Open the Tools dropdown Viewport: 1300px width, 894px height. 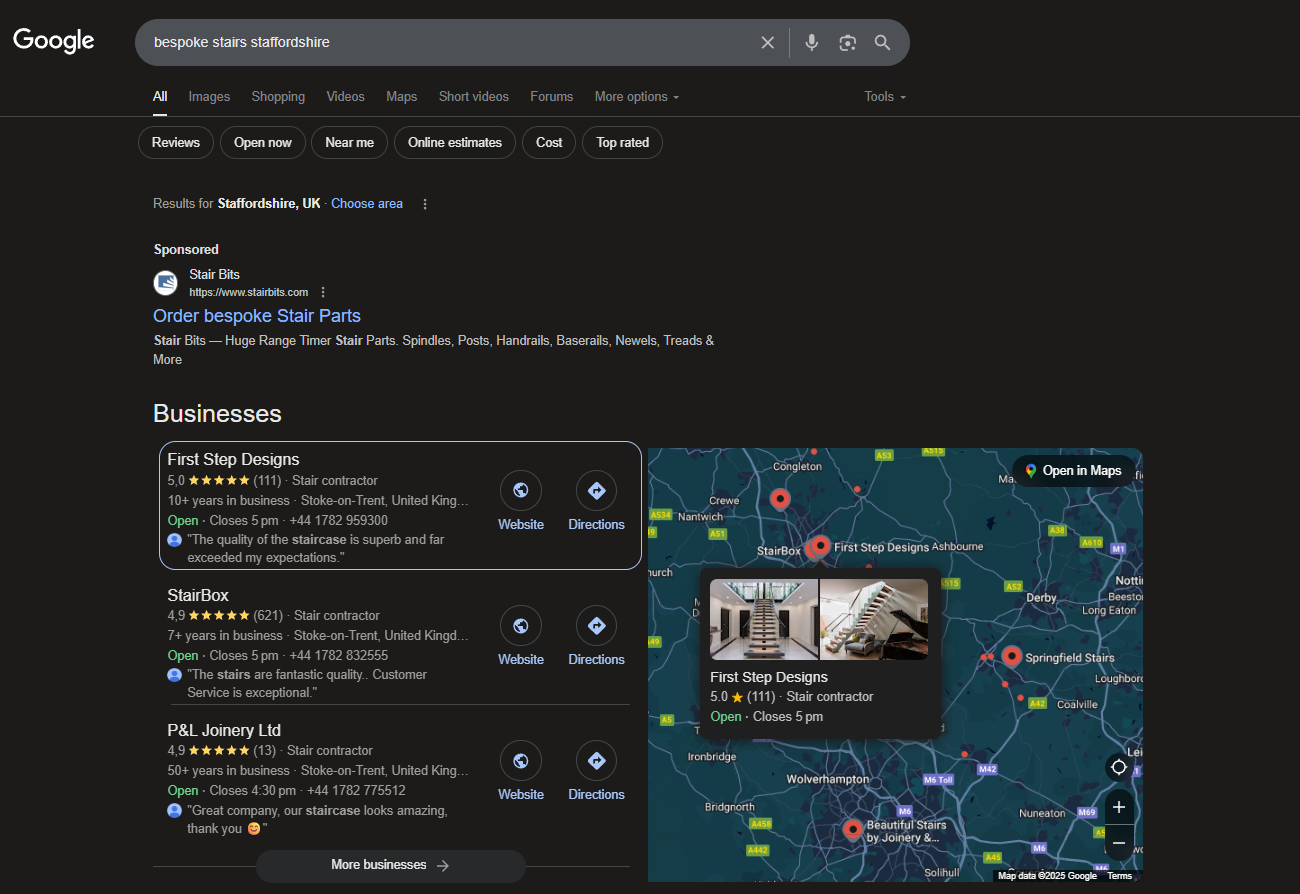coord(885,97)
